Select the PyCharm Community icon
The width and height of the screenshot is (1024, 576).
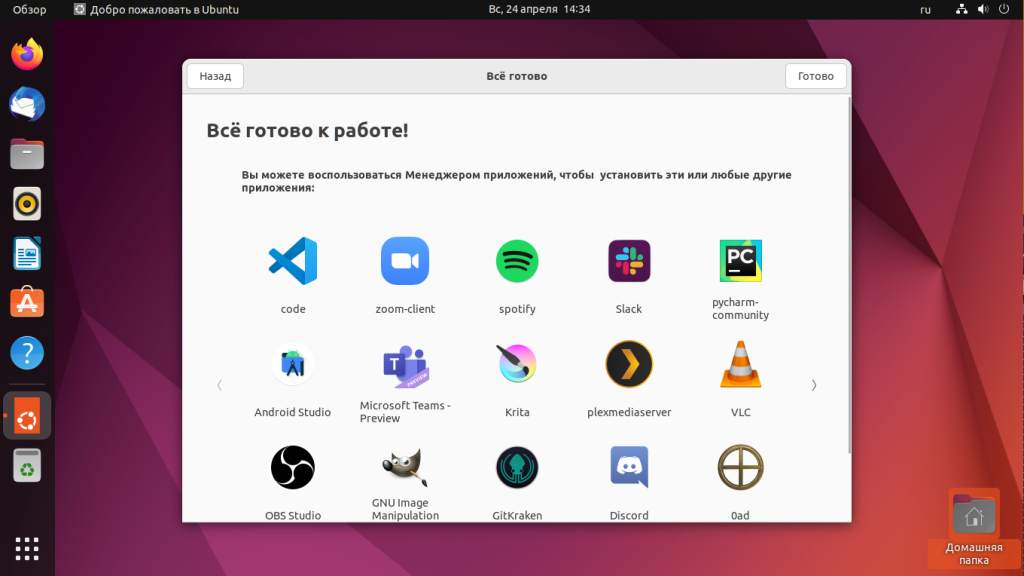[740, 261]
